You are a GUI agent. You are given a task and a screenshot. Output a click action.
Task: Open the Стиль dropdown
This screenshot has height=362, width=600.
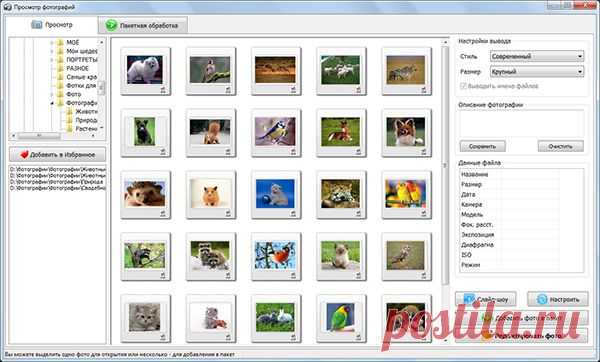(x=537, y=56)
